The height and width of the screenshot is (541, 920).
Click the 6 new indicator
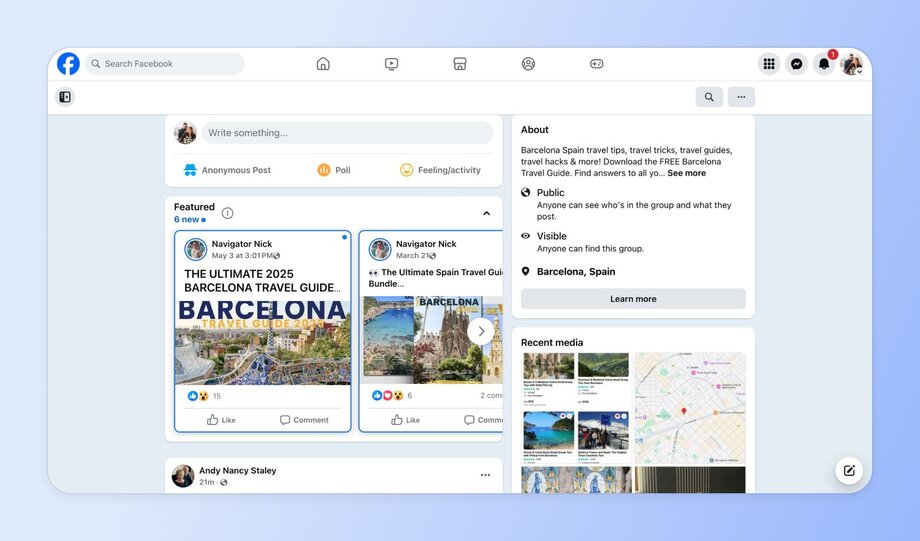coord(190,219)
